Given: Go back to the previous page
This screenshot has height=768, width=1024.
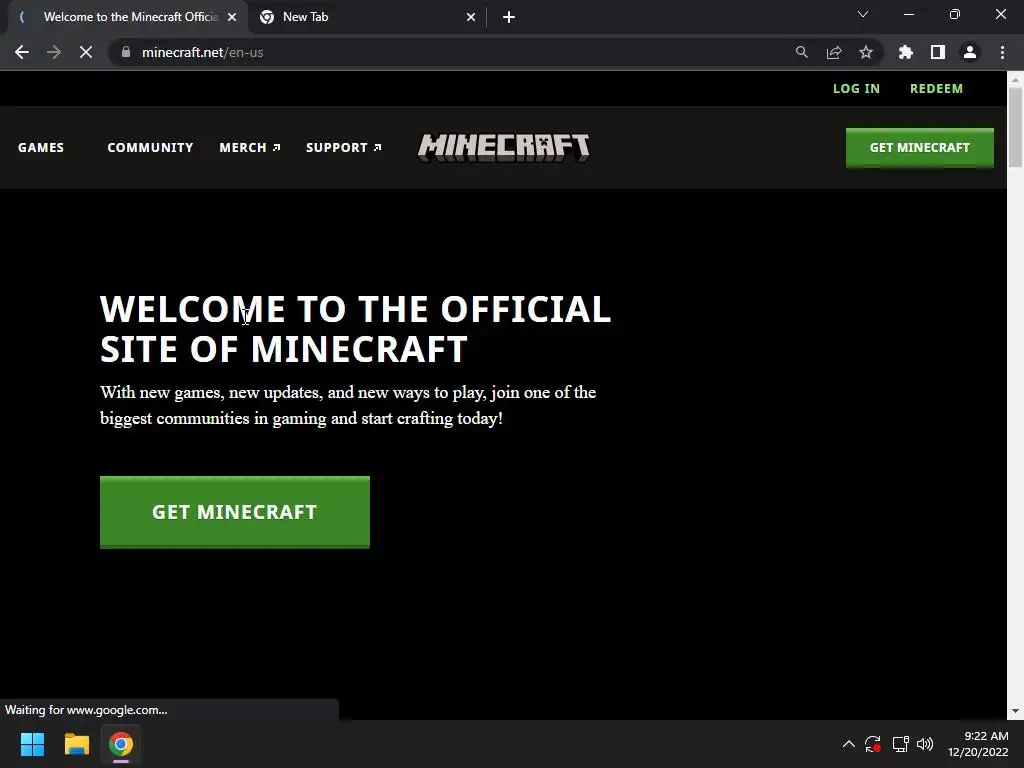Looking at the screenshot, I should click(x=22, y=52).
